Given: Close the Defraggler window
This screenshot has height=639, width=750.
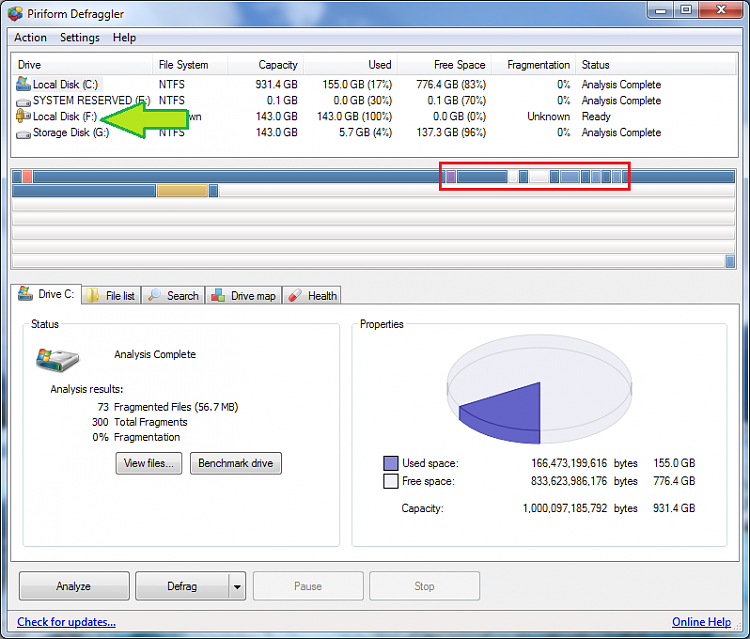Looking at the screenshot, I should [x=721, y=10].
